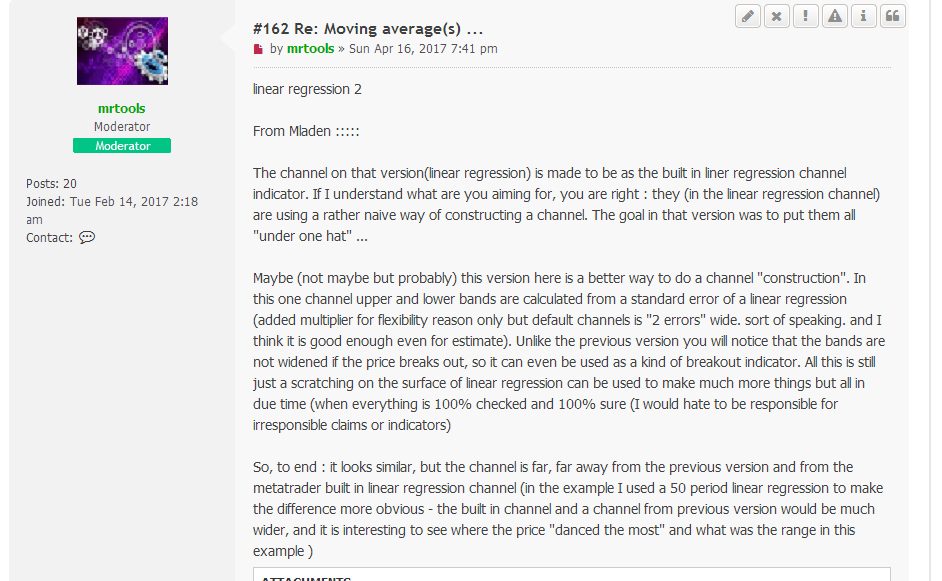942x581 pixels.
Task: Open the contact speech bubble icon
Action: point(87,238)
